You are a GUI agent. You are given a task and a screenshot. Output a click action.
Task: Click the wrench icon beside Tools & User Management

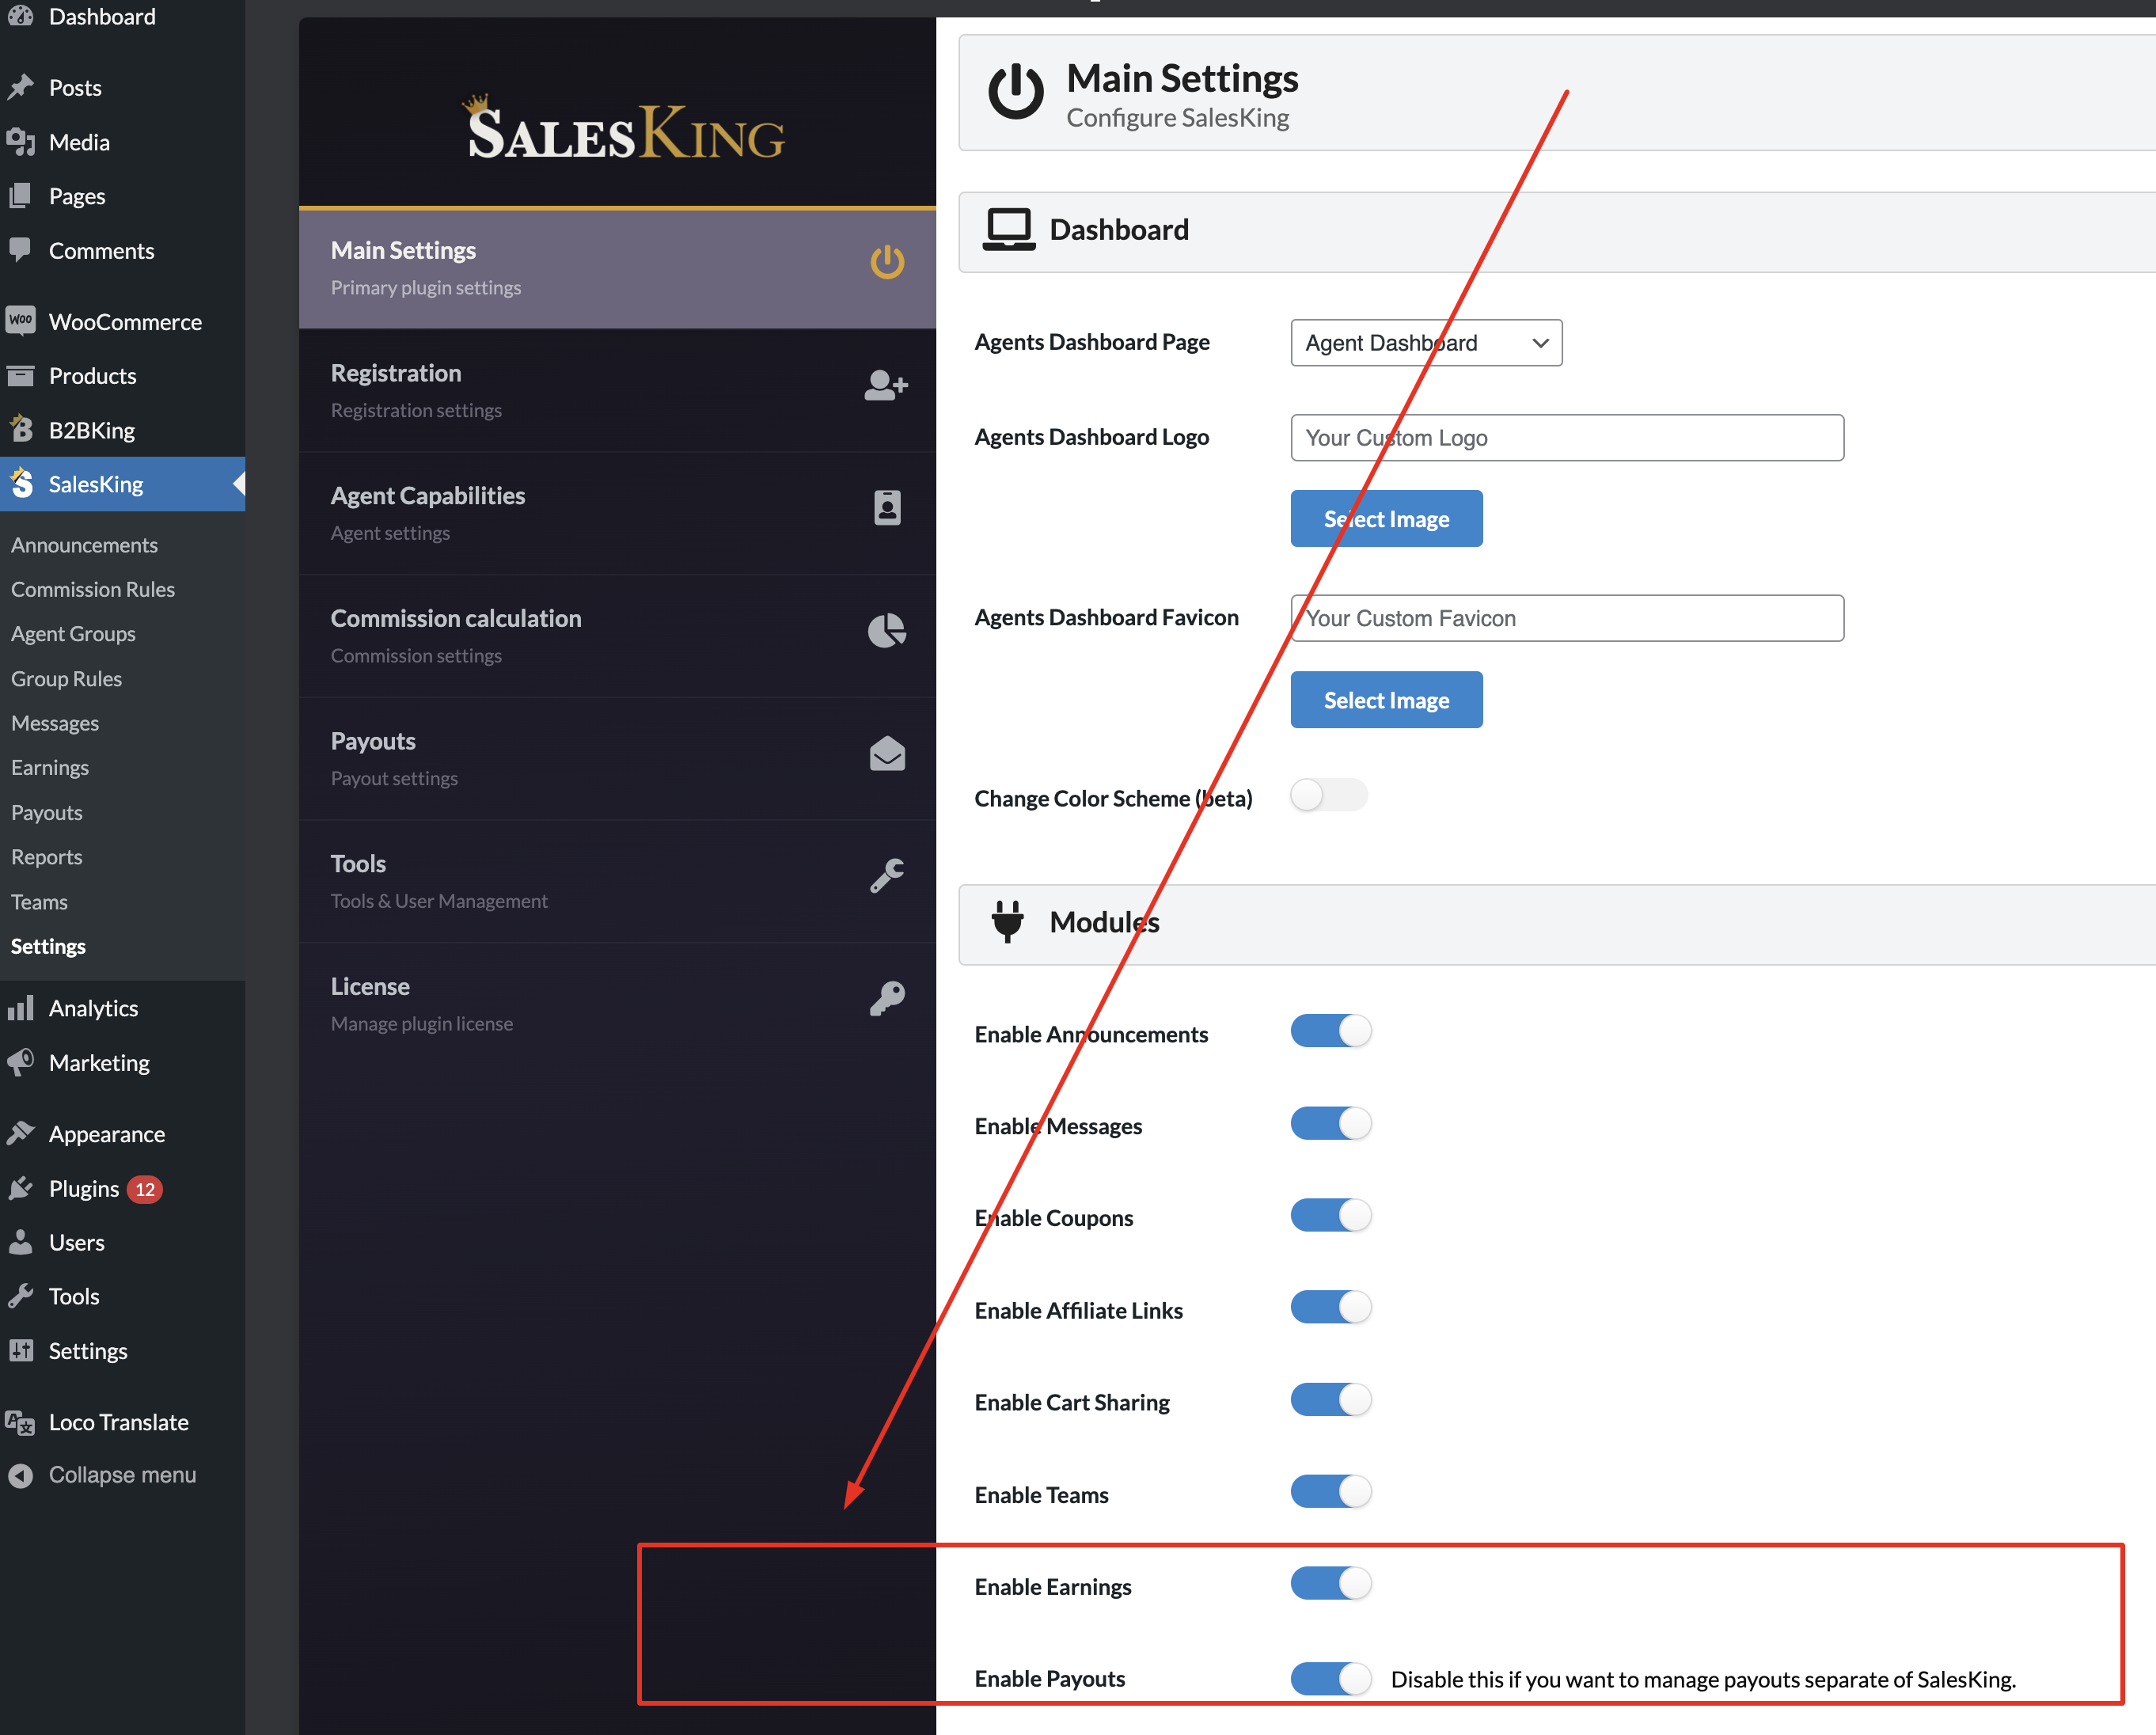pos(887,876)
